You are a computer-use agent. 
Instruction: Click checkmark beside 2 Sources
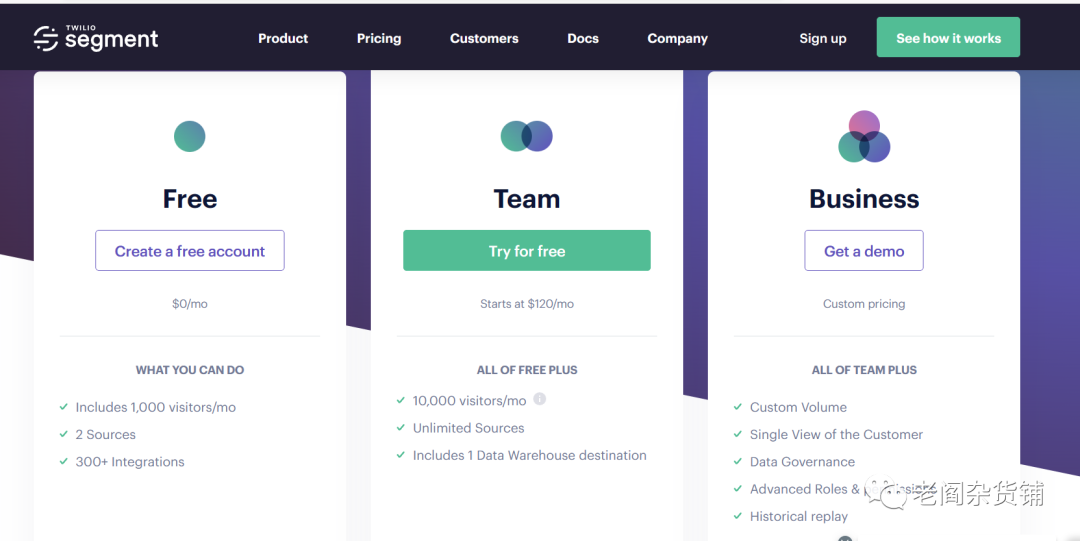point(64,434)
